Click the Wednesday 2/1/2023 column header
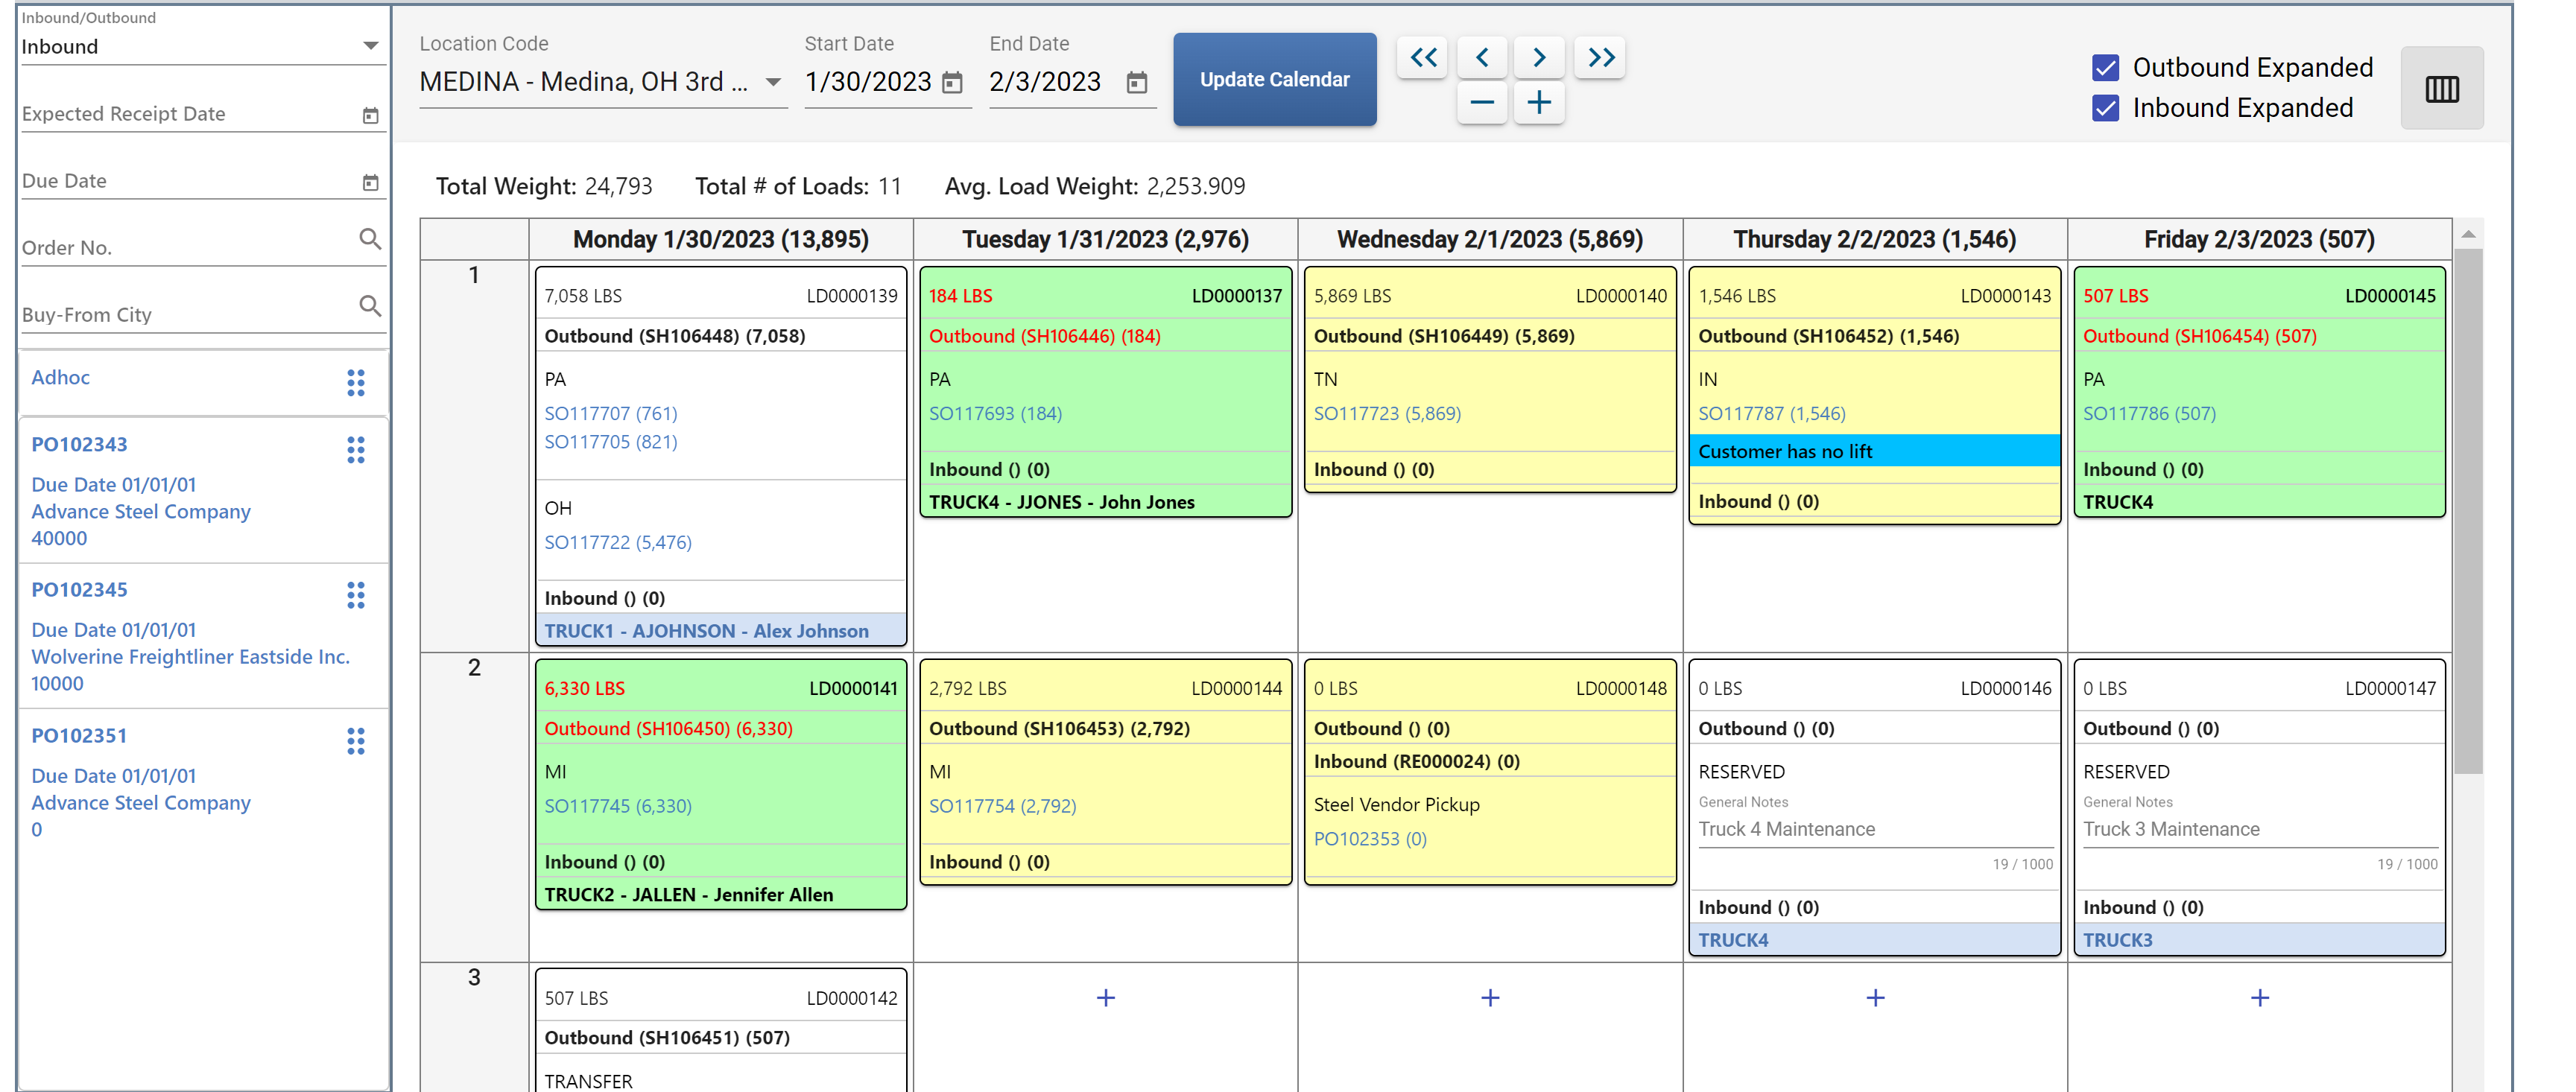 click(x=1489, y=239)
